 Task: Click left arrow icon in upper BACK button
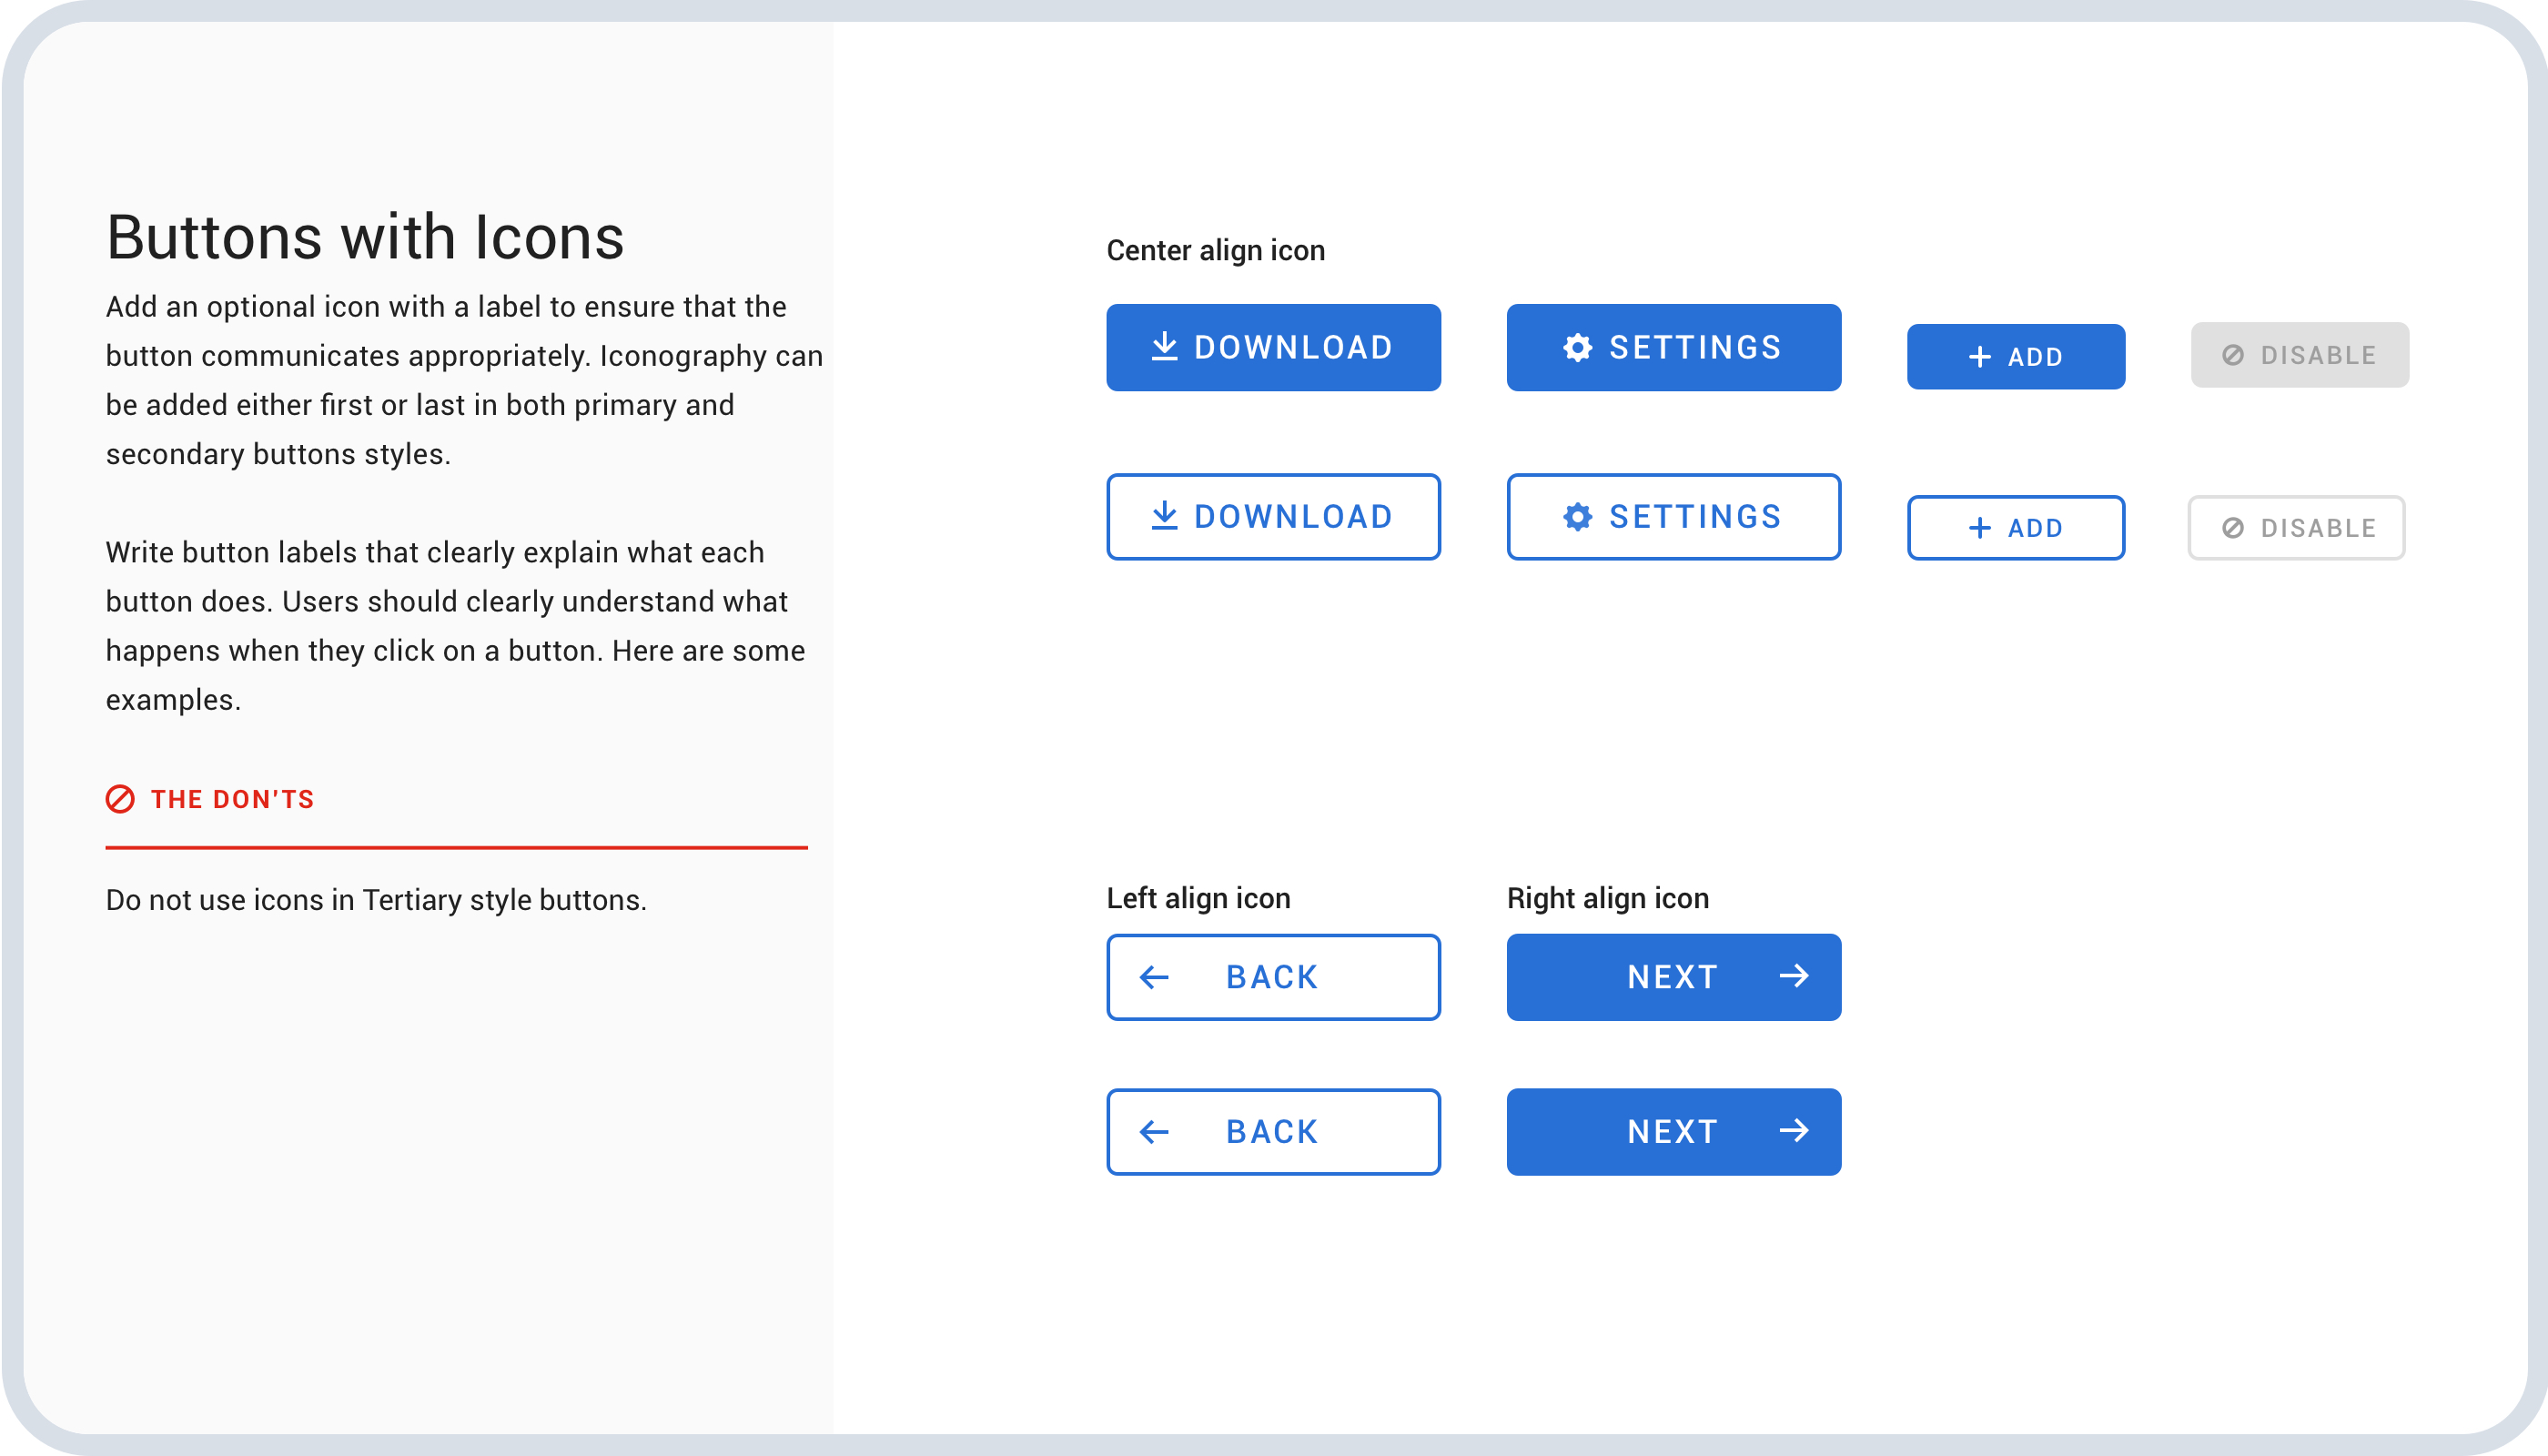1154,977
